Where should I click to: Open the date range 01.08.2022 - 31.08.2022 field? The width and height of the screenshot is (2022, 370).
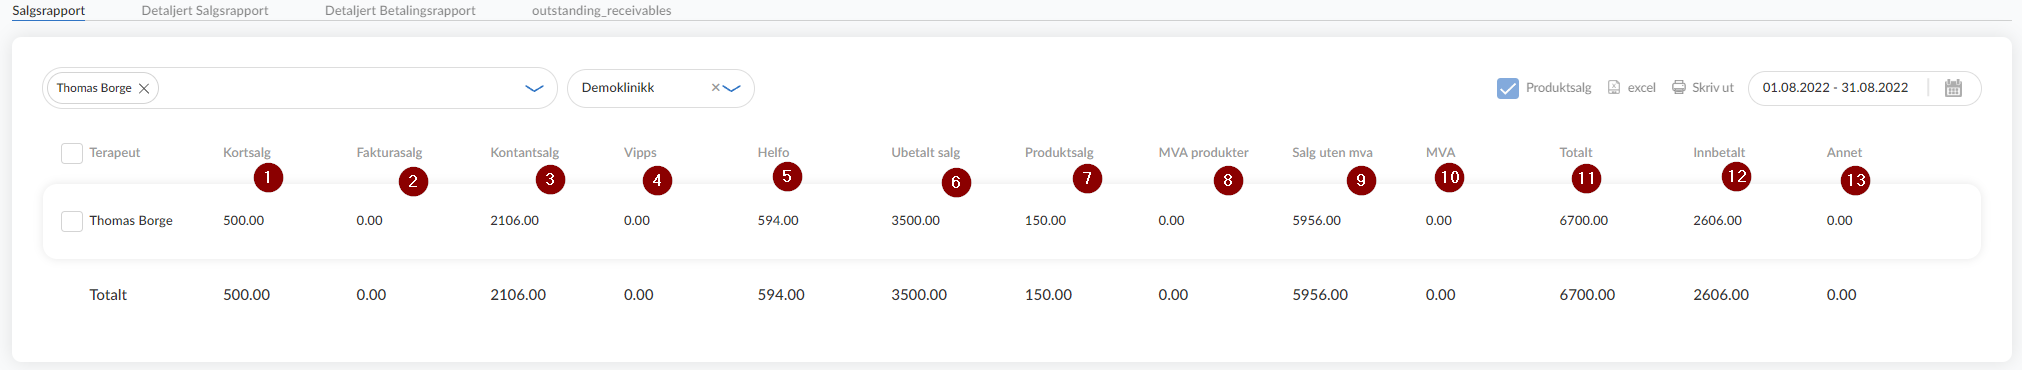pos(1835,88)
